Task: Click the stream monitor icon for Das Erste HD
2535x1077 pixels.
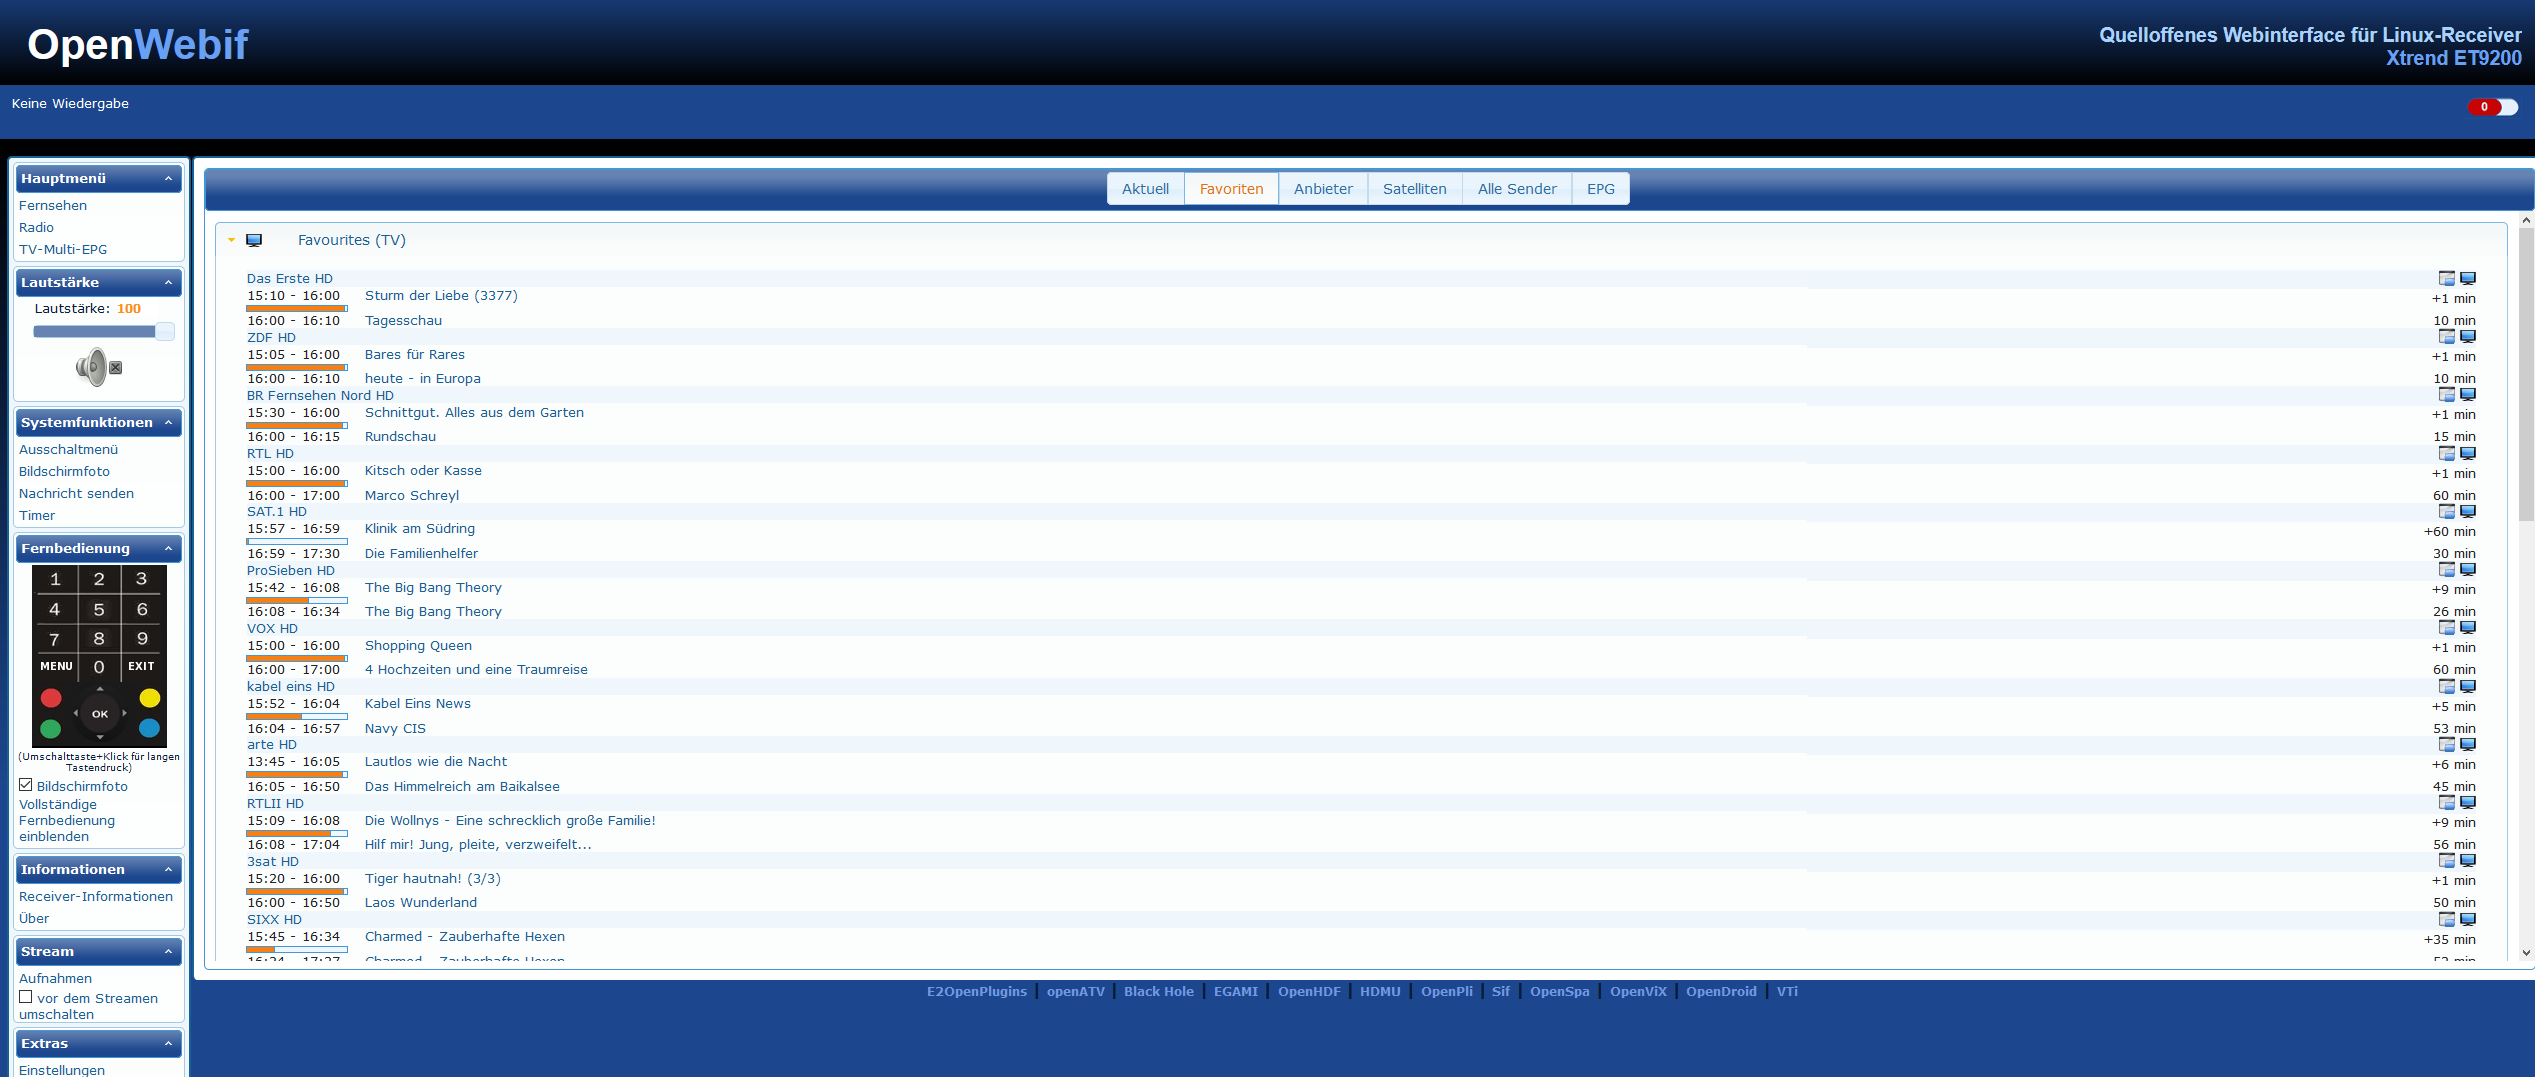Action: point(2468,278)
